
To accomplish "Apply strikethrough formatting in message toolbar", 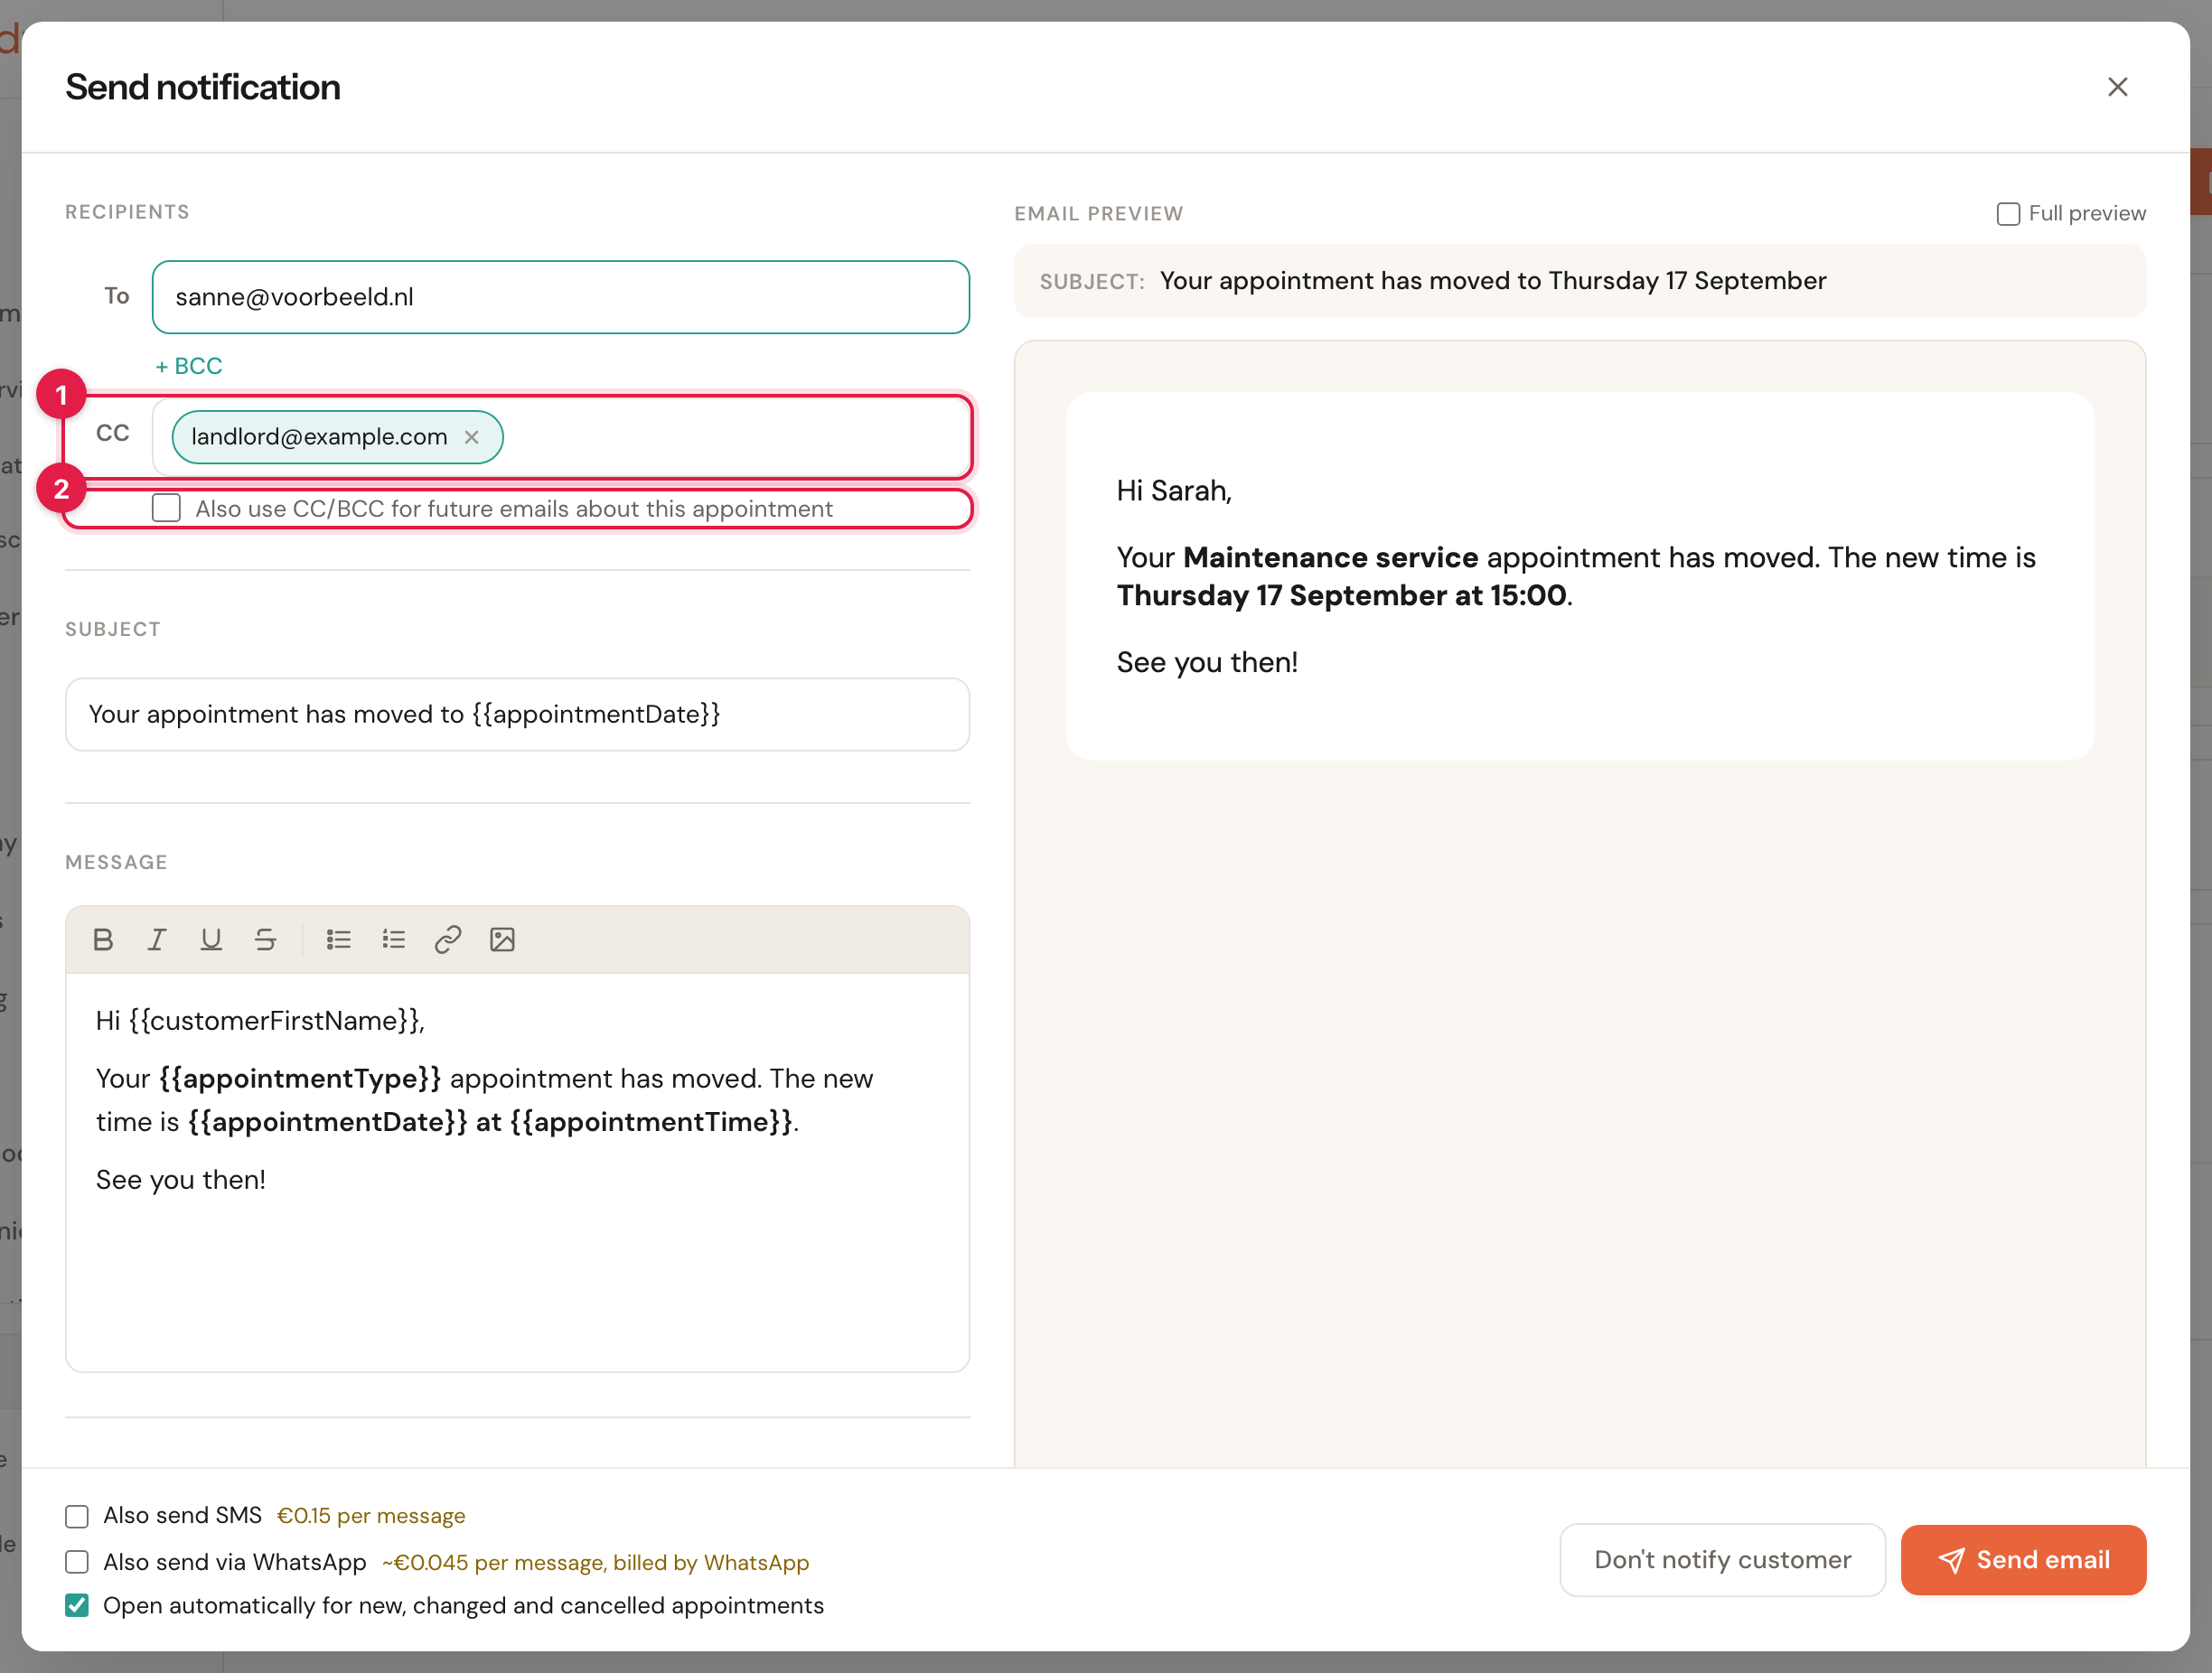I will pos(265,939).
